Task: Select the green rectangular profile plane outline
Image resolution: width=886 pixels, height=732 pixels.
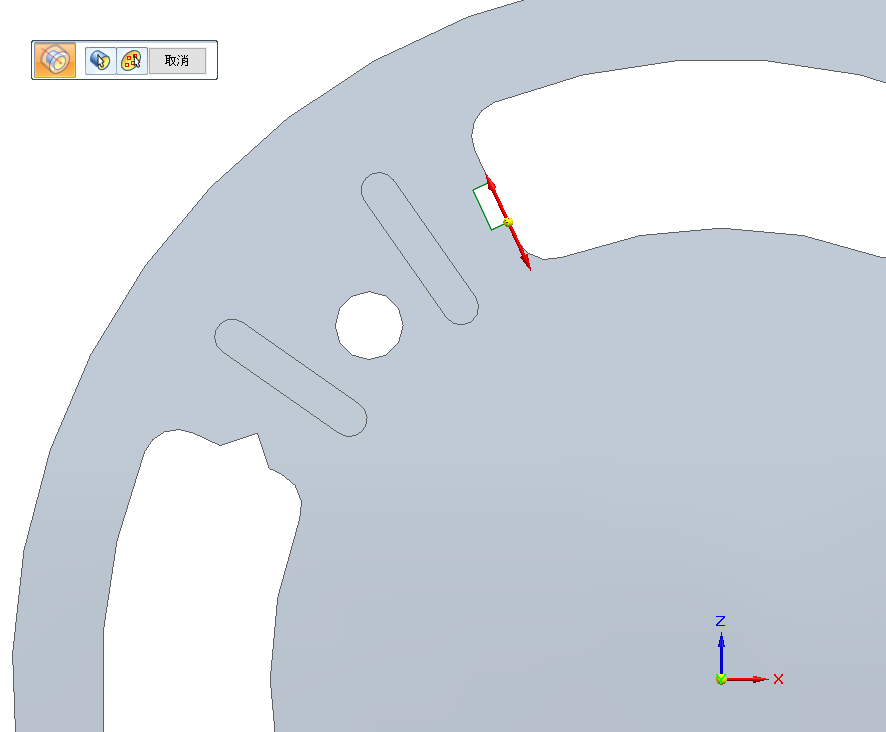Action: (489, 206)
